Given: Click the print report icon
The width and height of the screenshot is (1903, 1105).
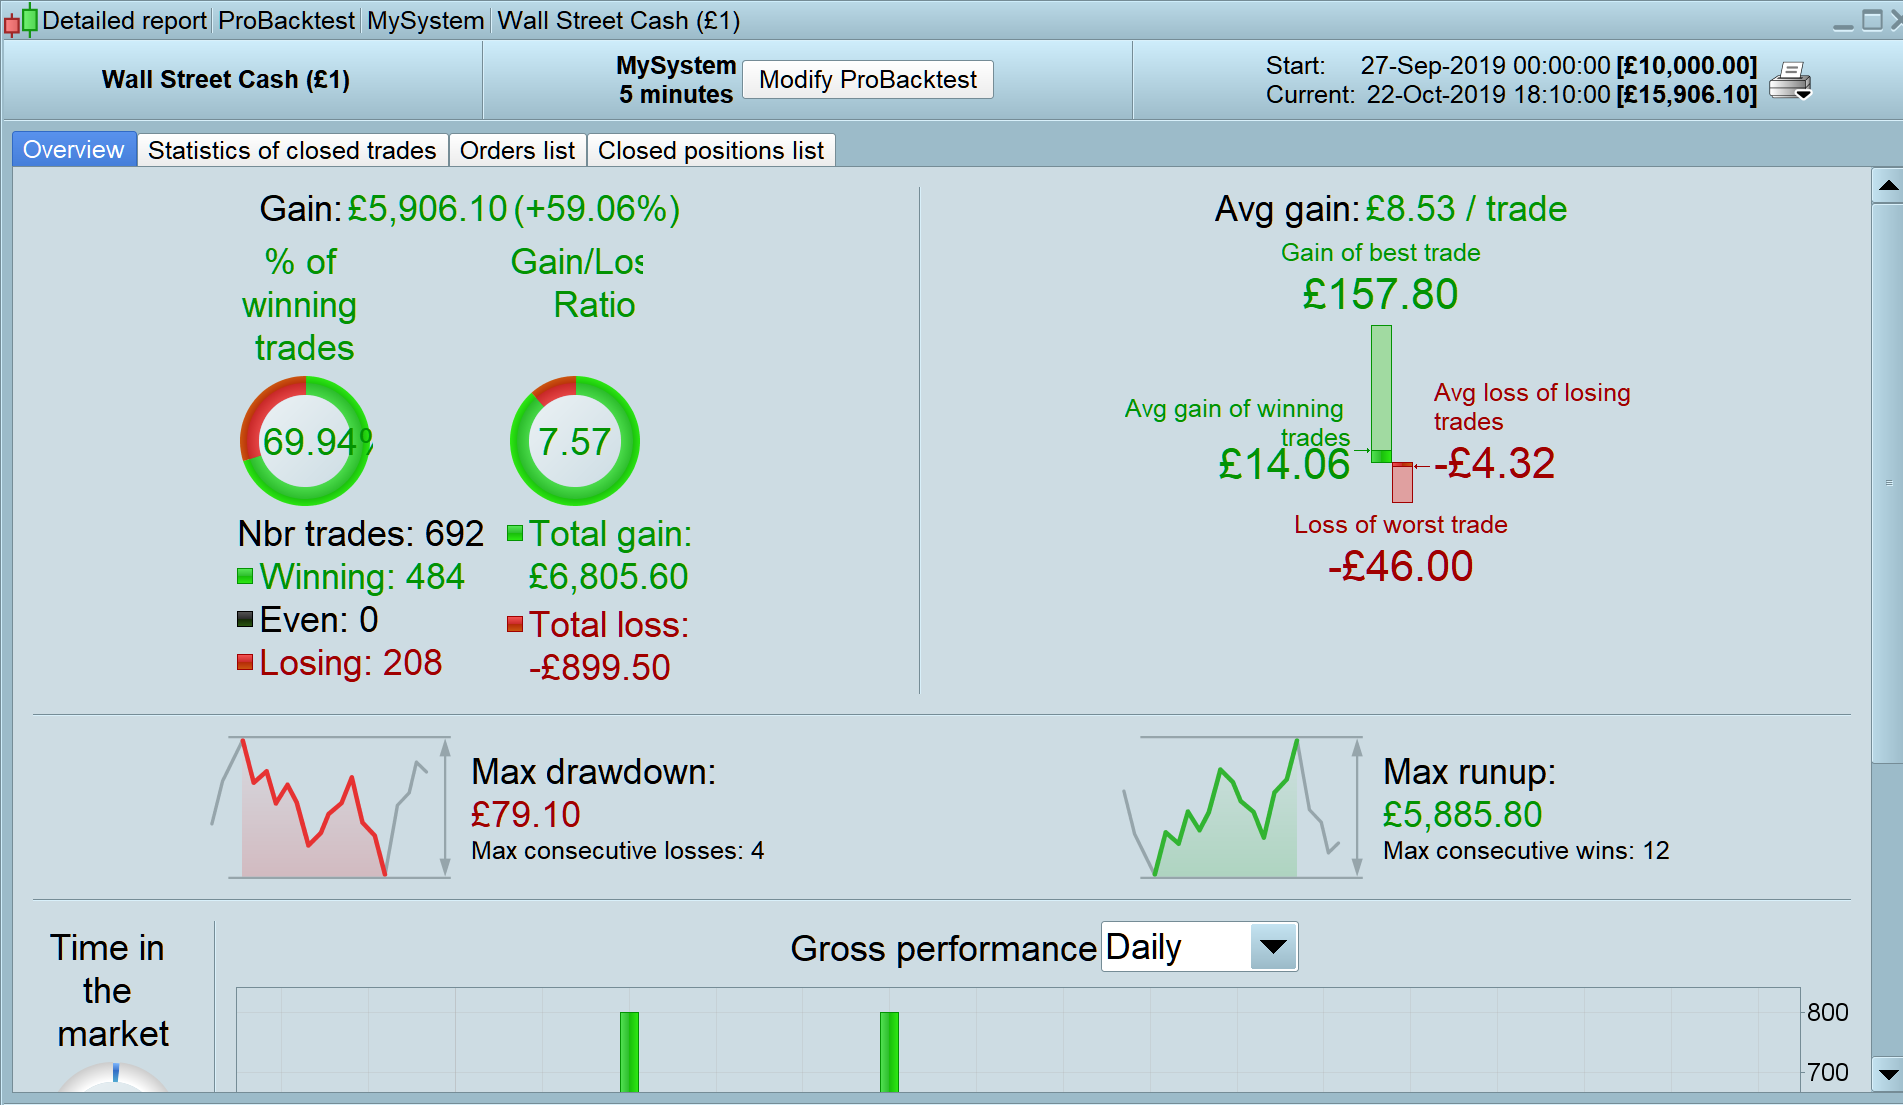Looking at the screenshot, I should pos(1790,80).
